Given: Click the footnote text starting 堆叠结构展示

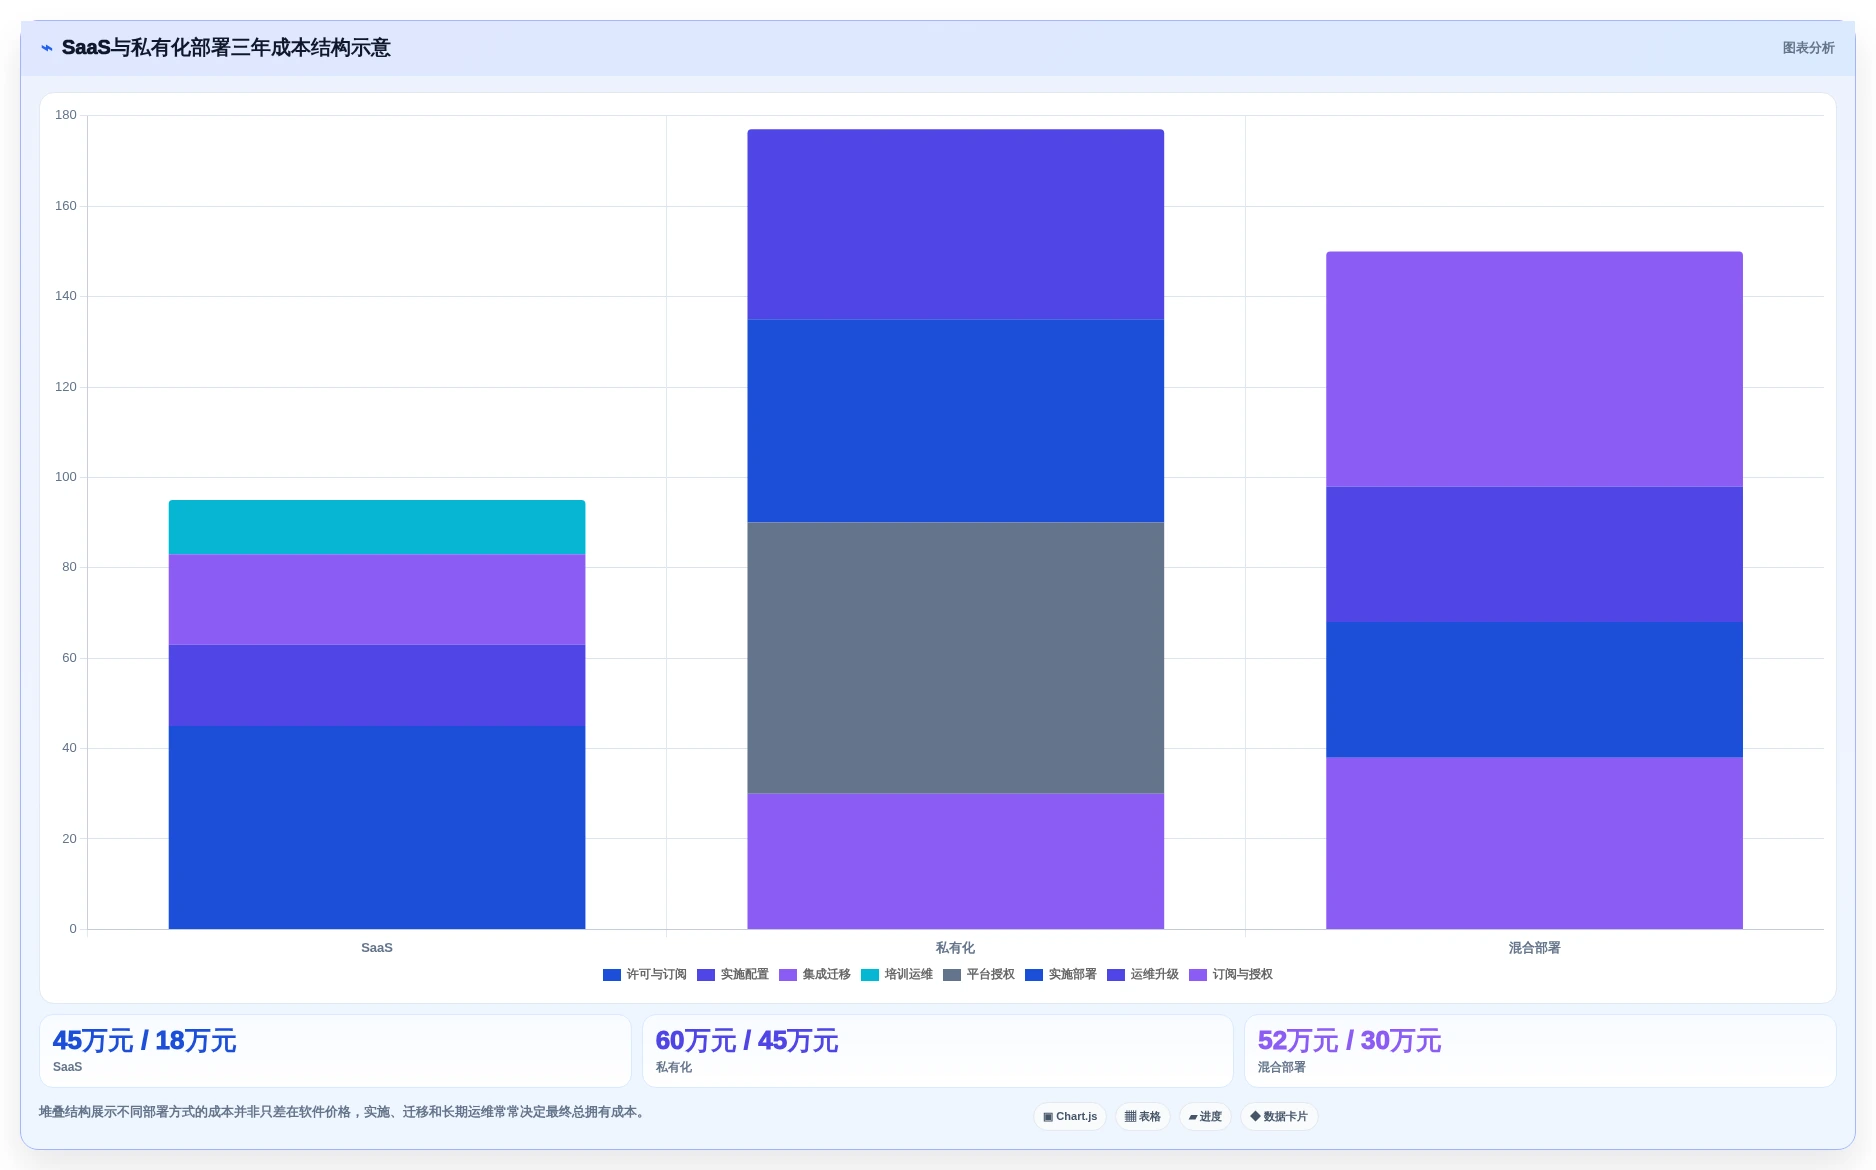Looking at the screenshot, I should pos(344,1112).
